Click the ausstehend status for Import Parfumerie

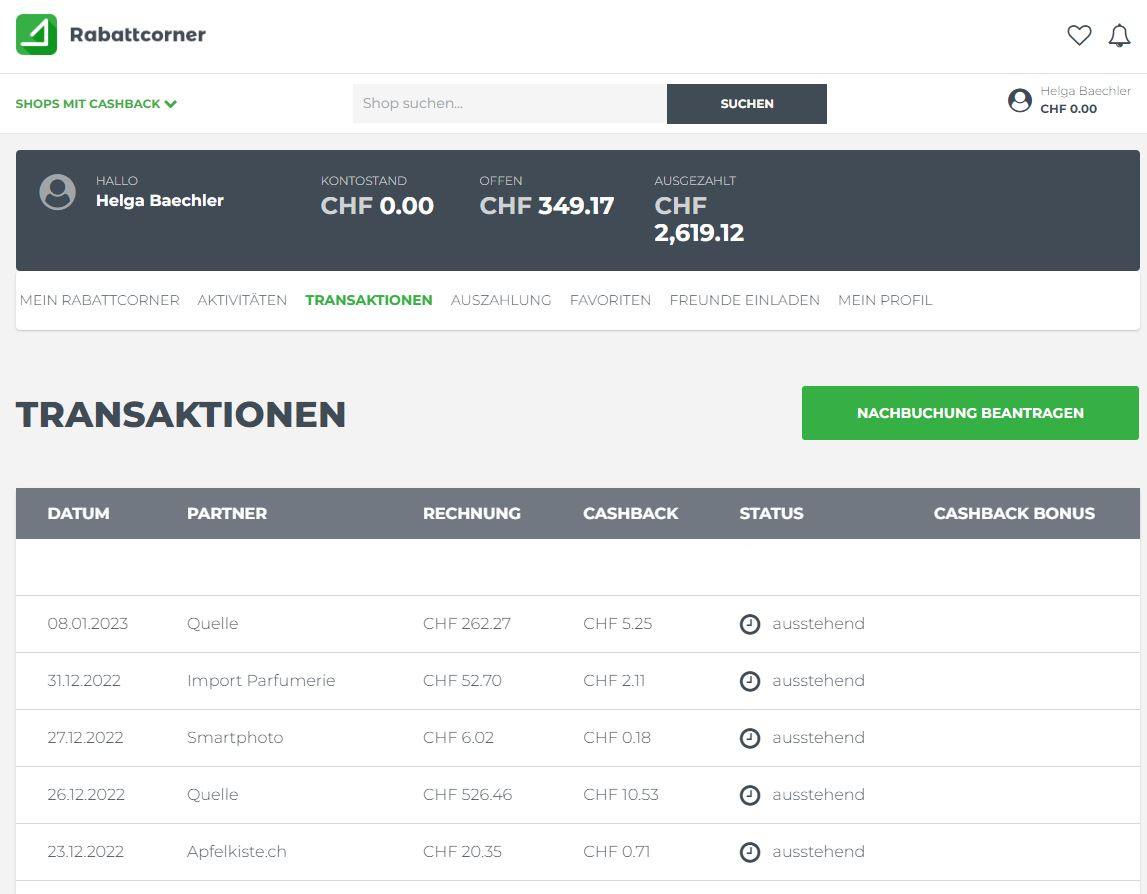(x=819, y=681)
